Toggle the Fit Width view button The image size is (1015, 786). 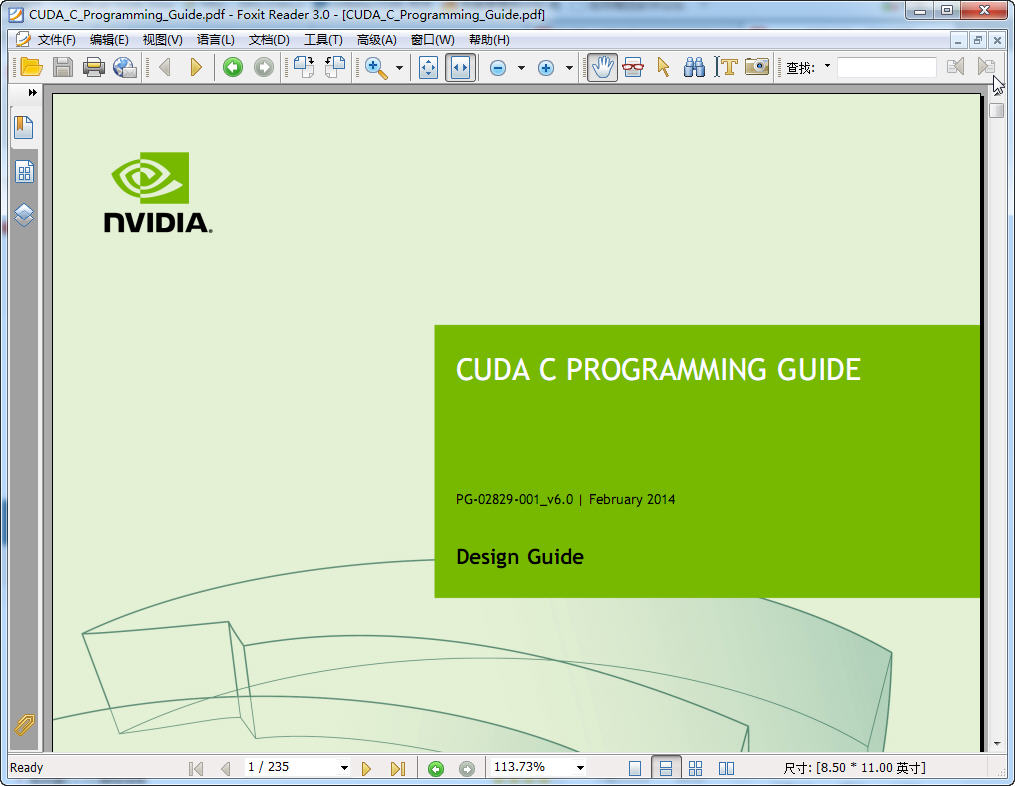pos(460,67)
